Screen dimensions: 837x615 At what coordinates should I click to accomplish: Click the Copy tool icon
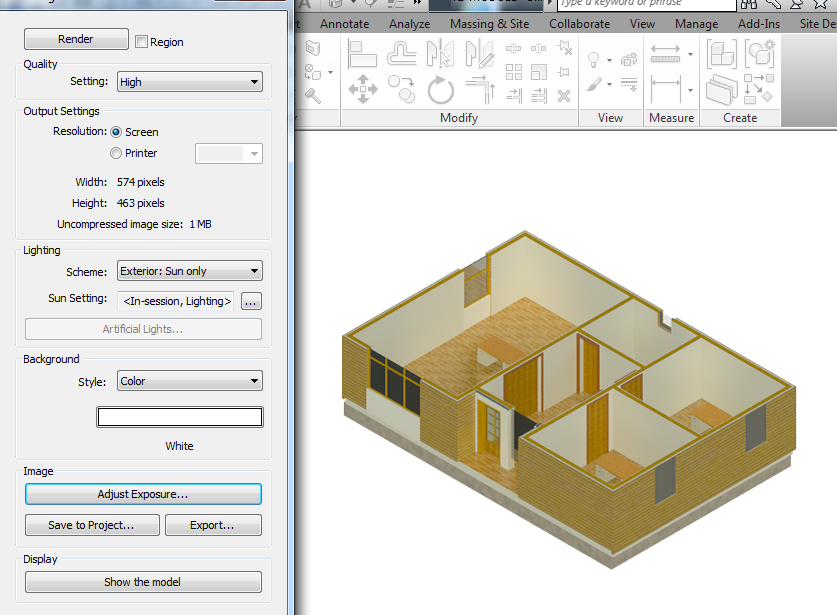point(402,89)
